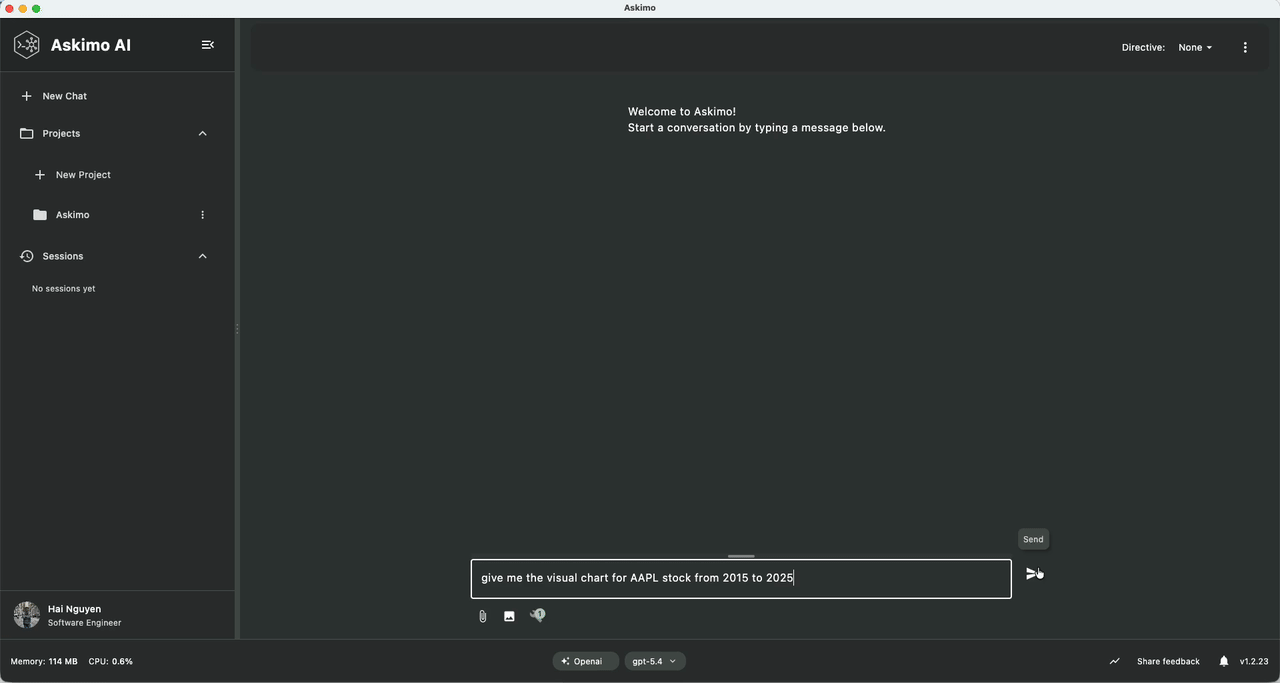
Task: Click the Openai provider badge
Action: coord(585,661)
